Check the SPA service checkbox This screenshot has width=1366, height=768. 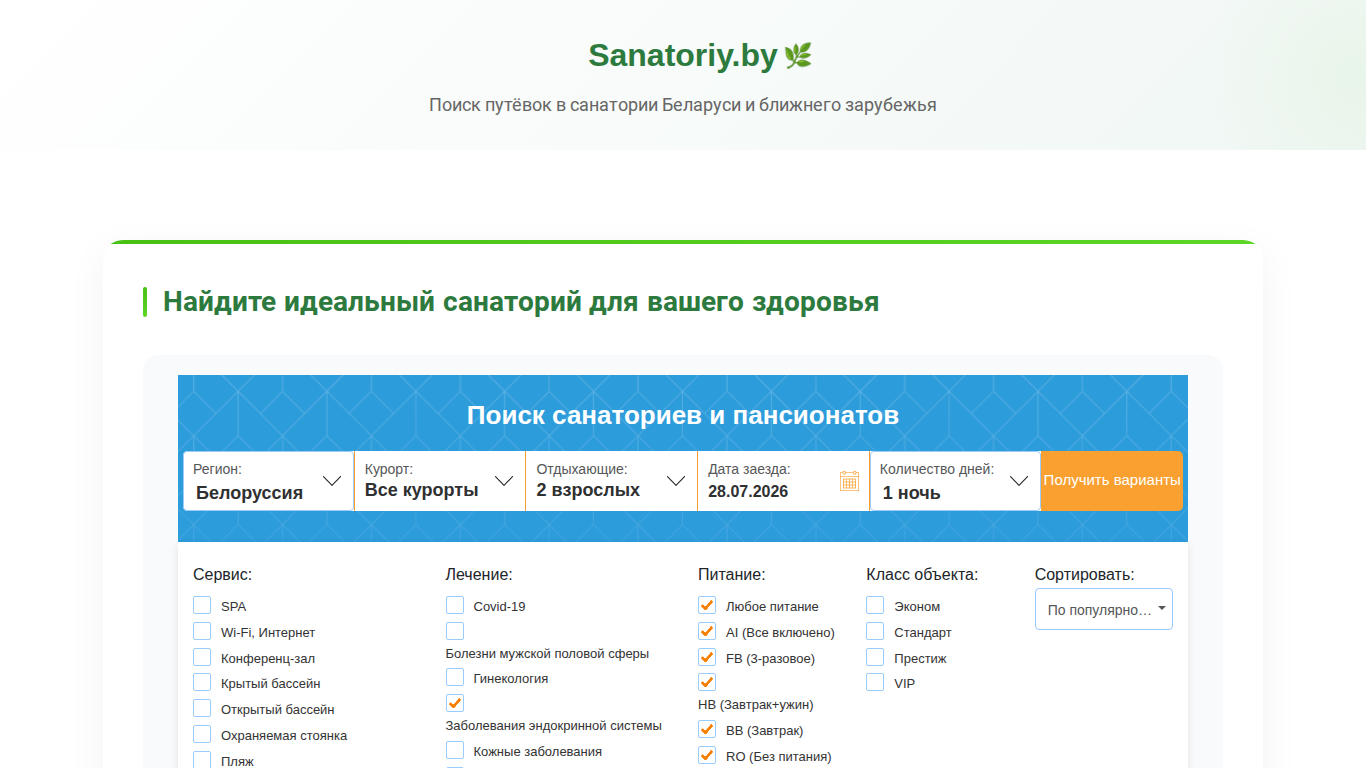(x=202, y=605)
